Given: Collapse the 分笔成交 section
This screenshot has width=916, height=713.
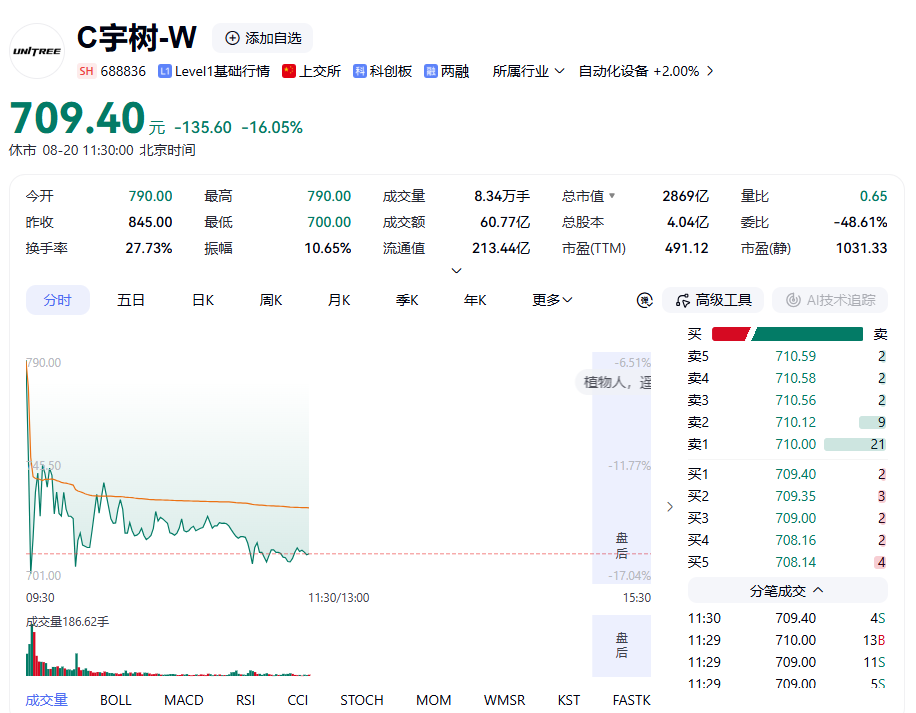Looking at the screenshot, I should (x=787, y=590).
